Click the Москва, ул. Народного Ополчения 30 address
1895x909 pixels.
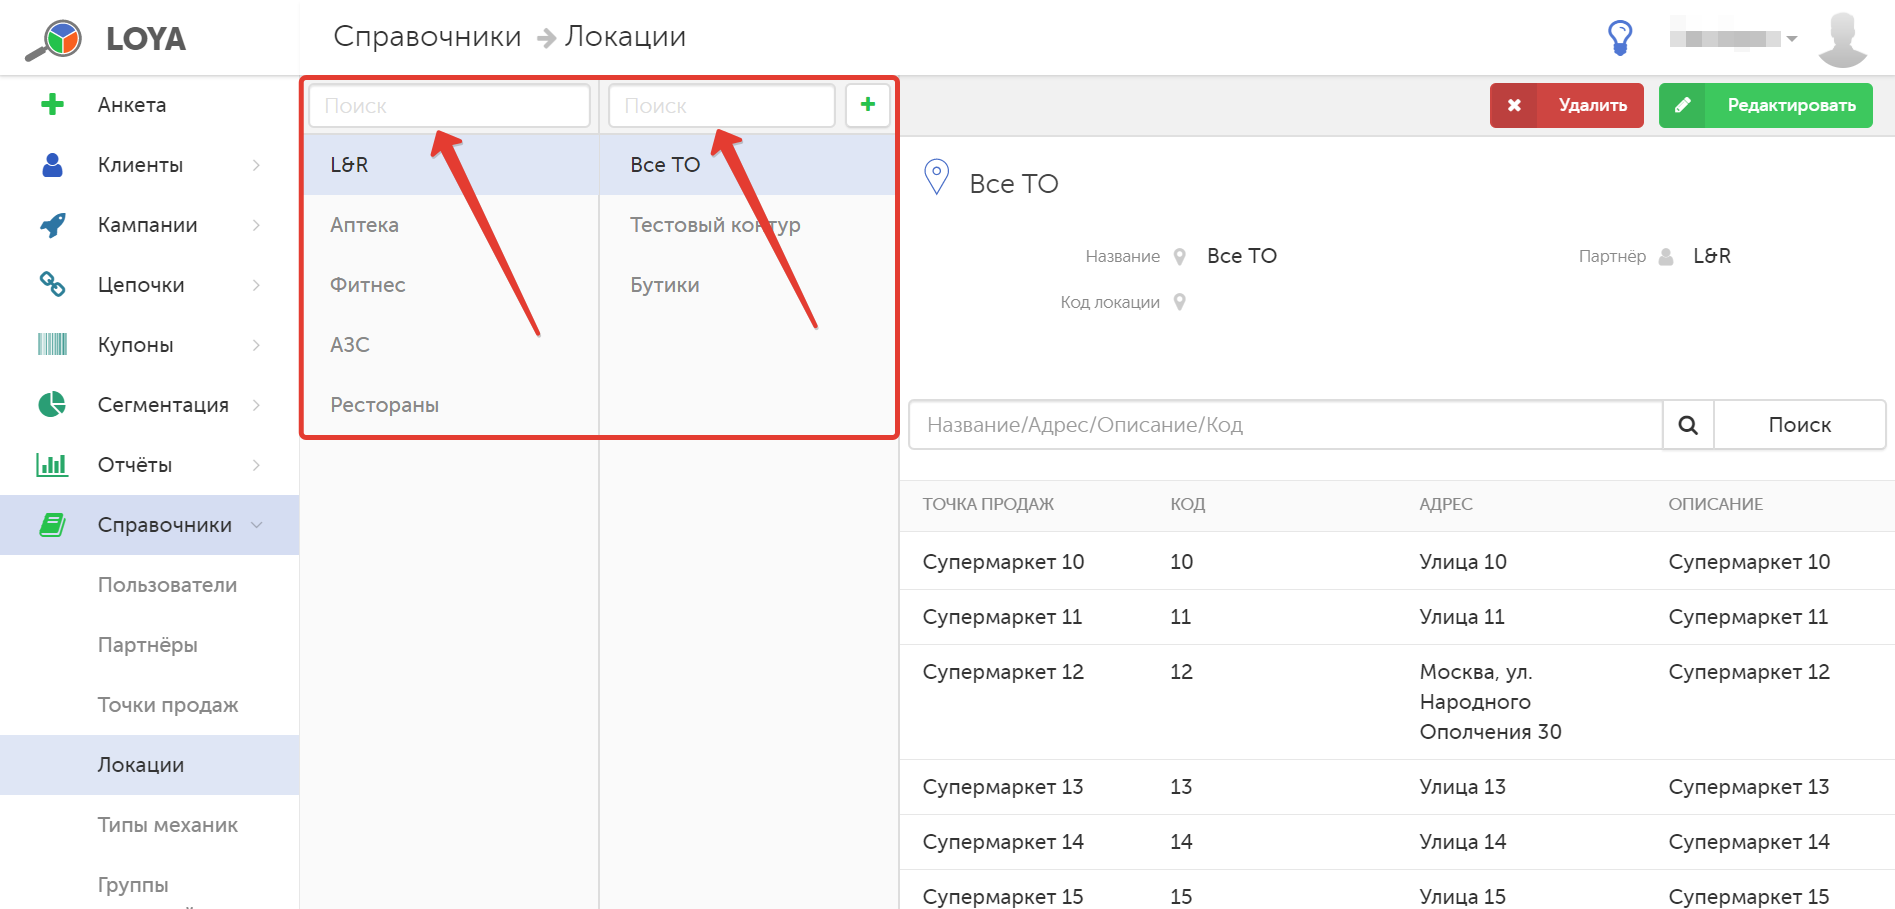(x=1490, y=702)
